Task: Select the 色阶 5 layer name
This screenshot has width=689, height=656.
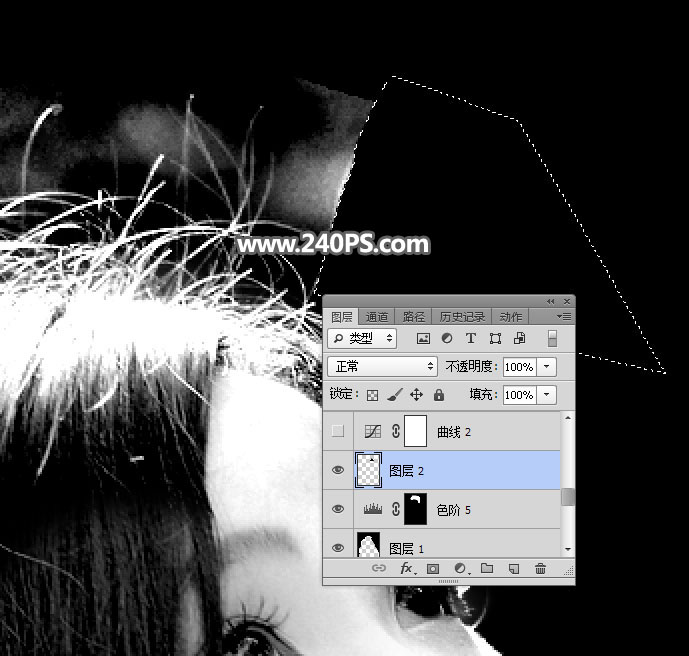Action: [x=453, y=510]
